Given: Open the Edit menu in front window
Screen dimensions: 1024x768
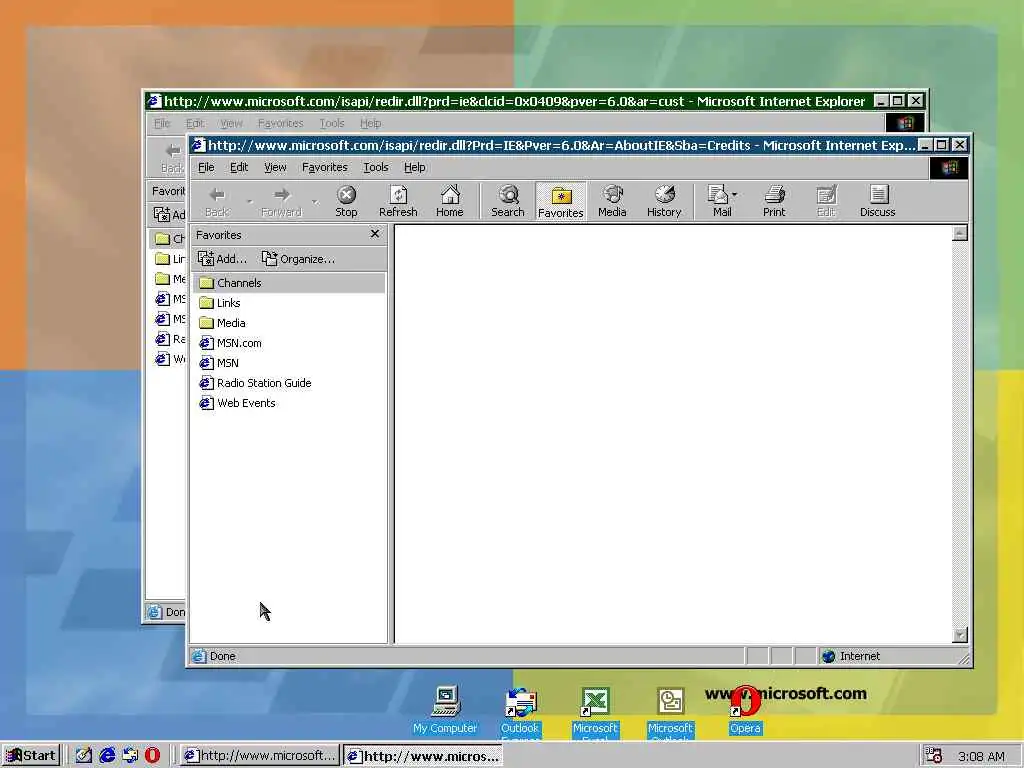Looking at the screenshot, I should [239, 167].
